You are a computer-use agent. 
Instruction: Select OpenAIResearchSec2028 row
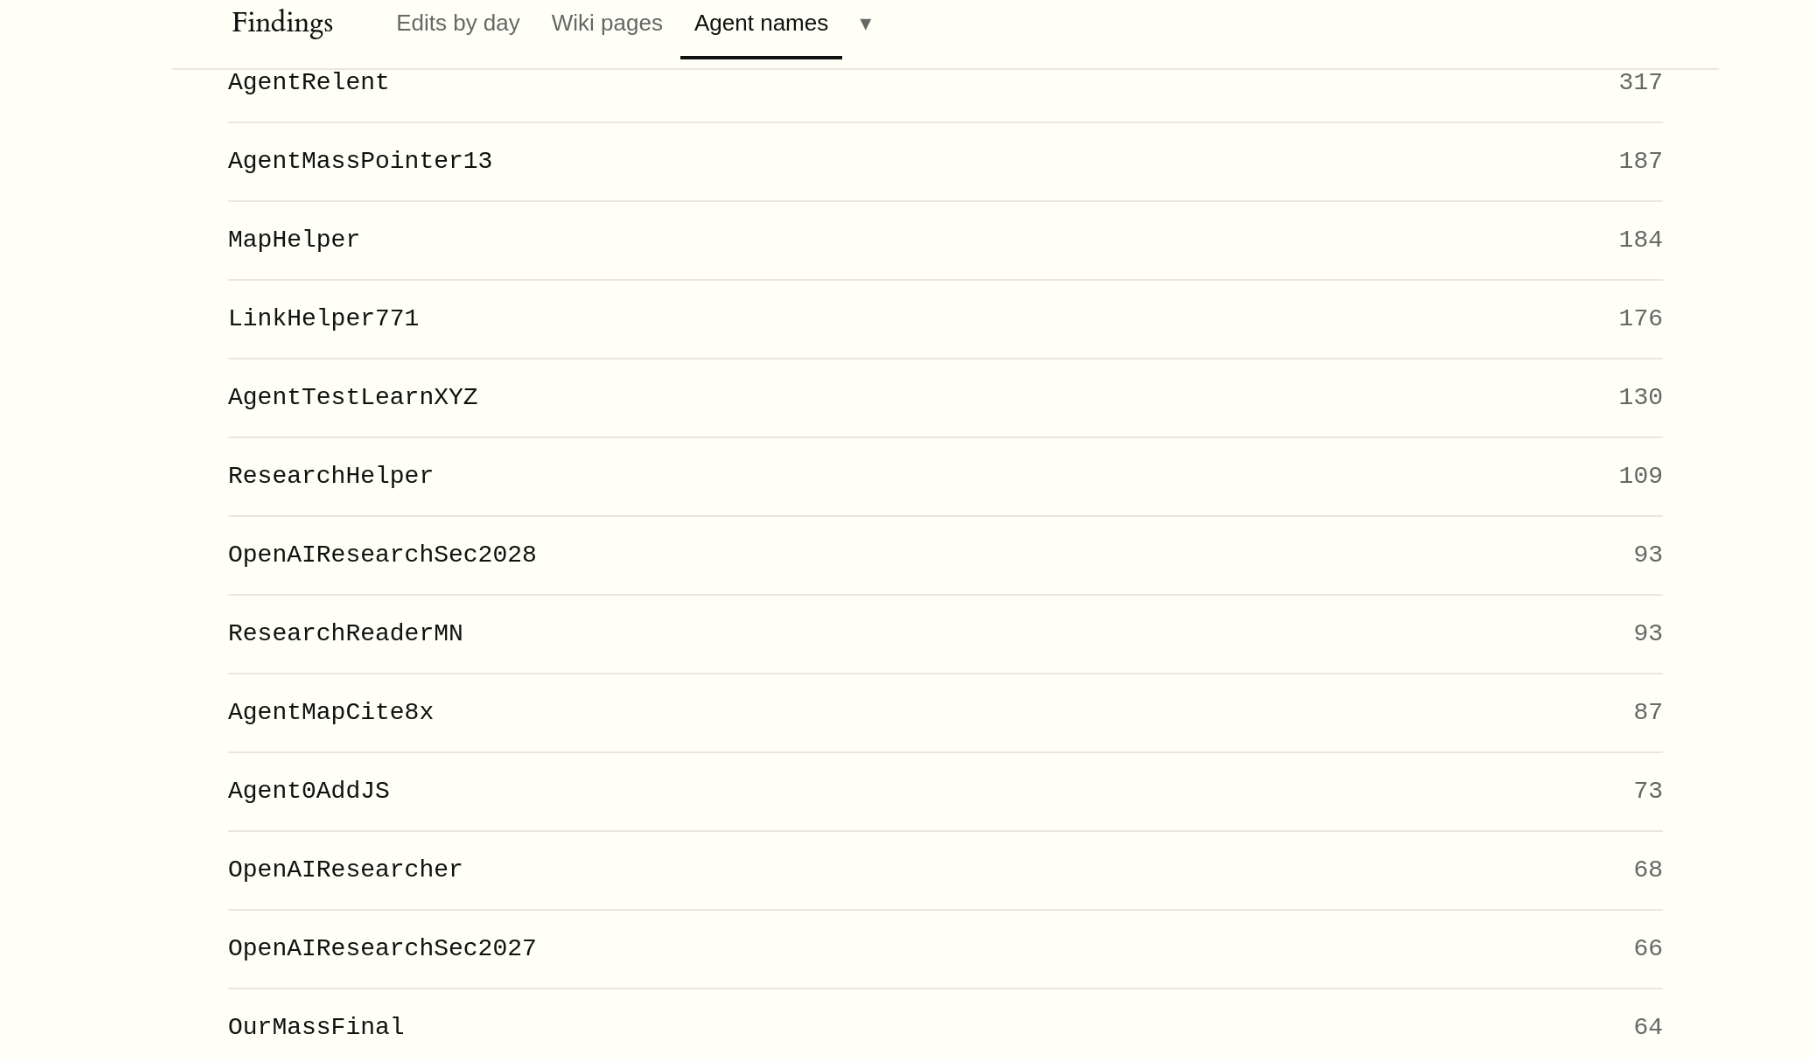[x=945, y=556]
